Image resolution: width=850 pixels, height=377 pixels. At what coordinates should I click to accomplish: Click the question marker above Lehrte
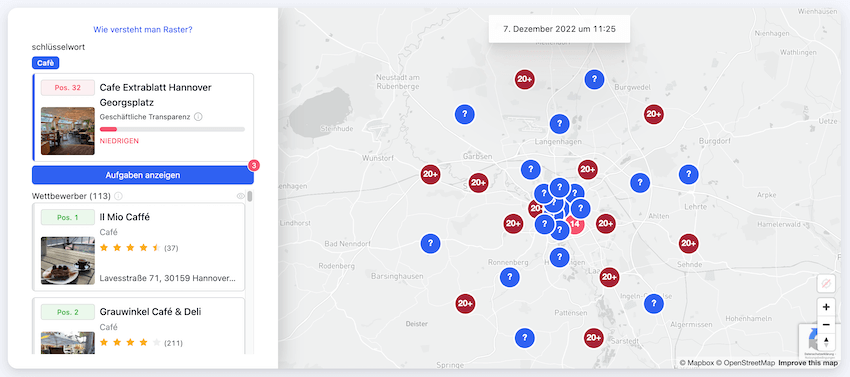click(x=688, y=174)
